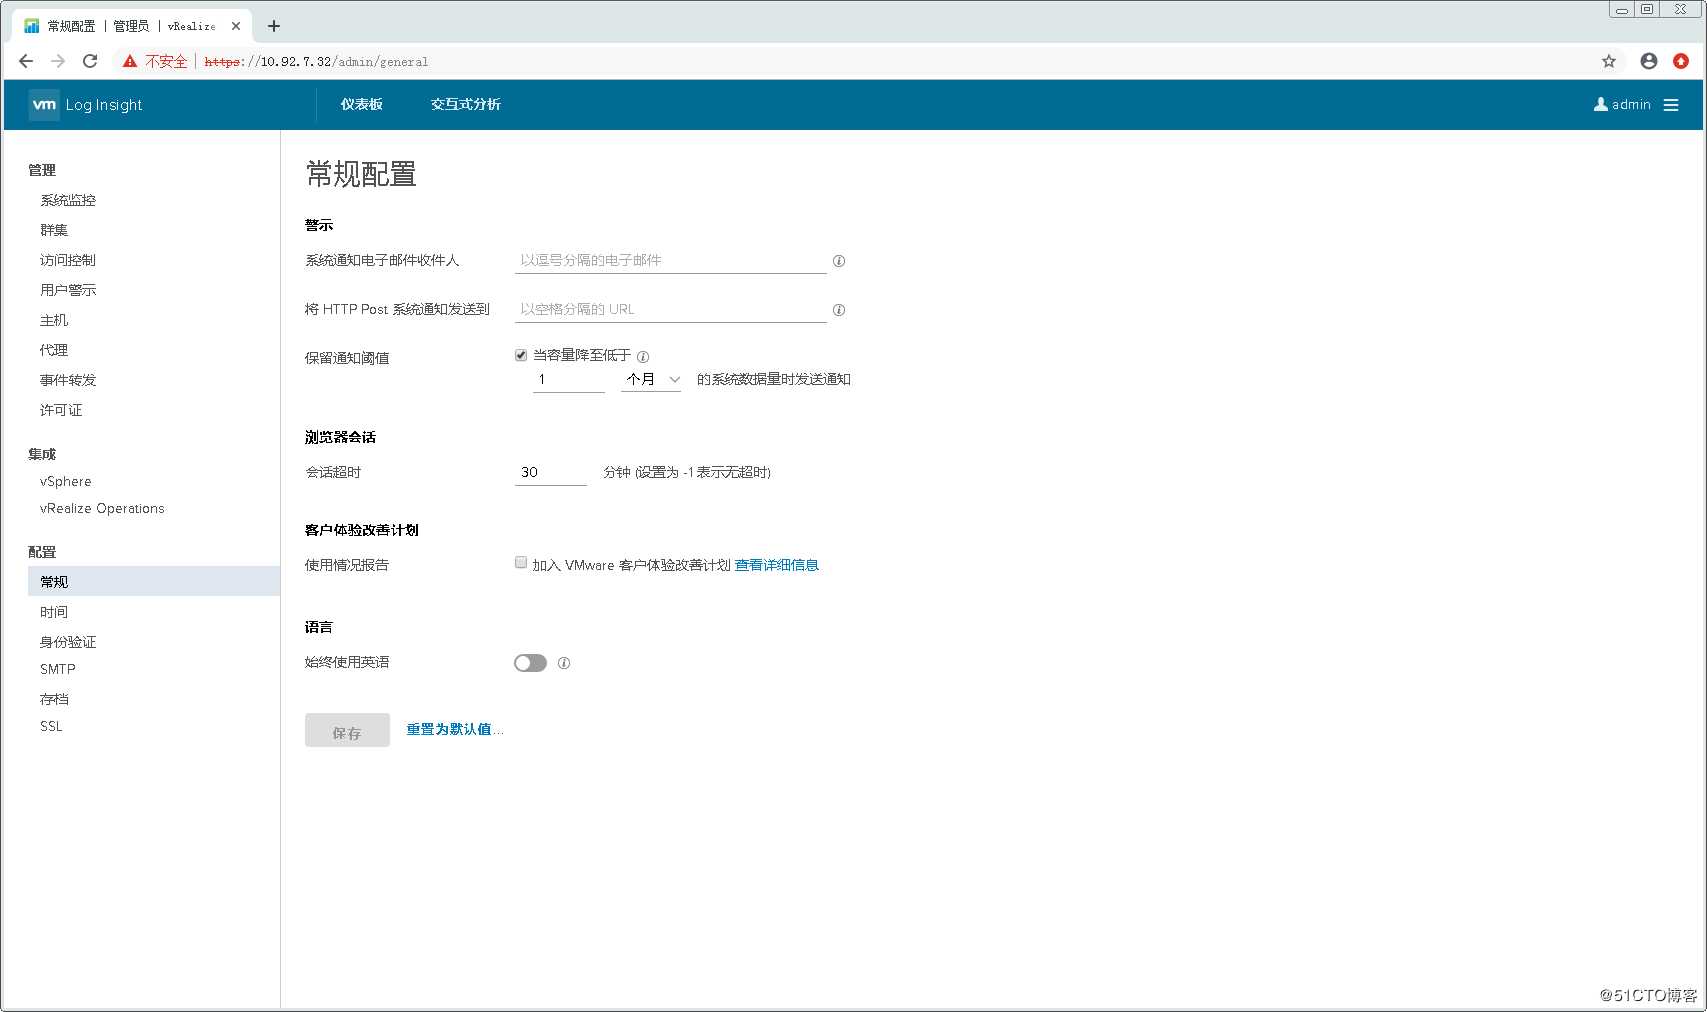Click the retention threshold number field
The image size is (1707, 1012).
(569, 380)
